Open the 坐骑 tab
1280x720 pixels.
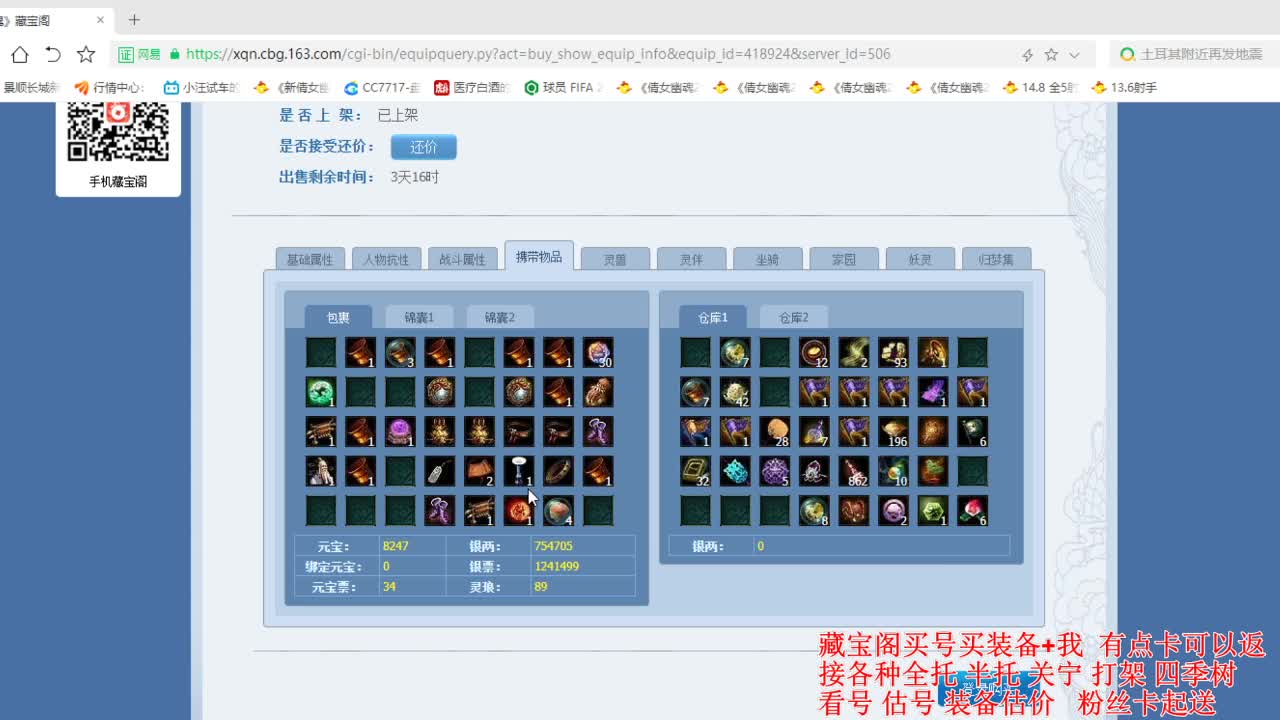[767, 258]
